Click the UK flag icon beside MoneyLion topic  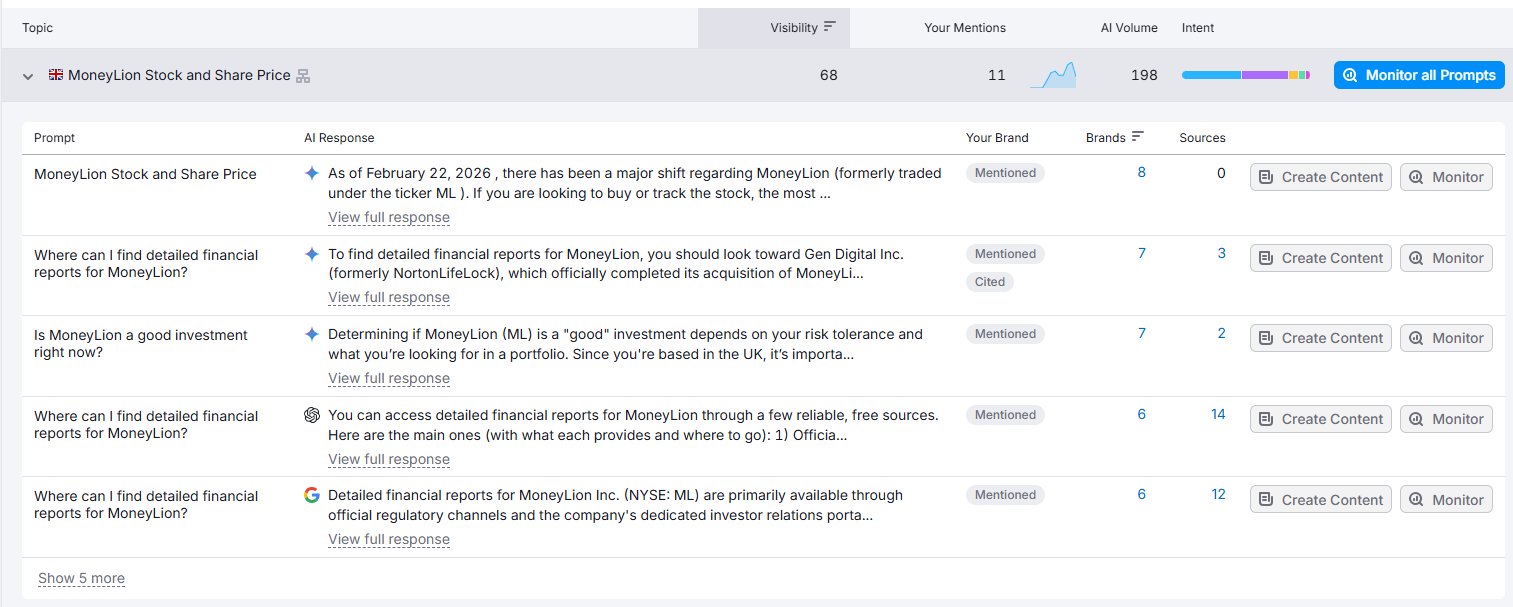pos(56,75)
